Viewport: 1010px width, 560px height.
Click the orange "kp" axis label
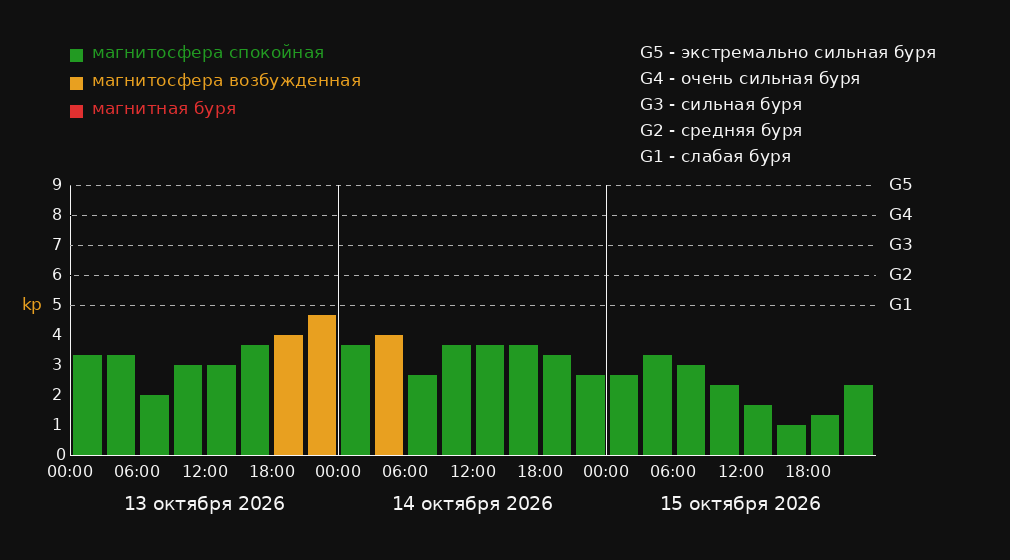(x=32, y=305)
